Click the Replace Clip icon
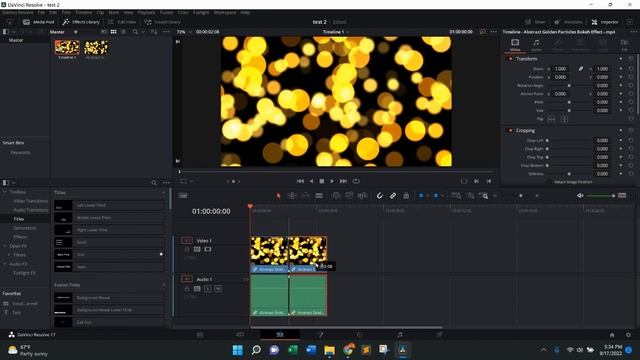640x360 pixels. pyautogui.click(x=362, y=196)
